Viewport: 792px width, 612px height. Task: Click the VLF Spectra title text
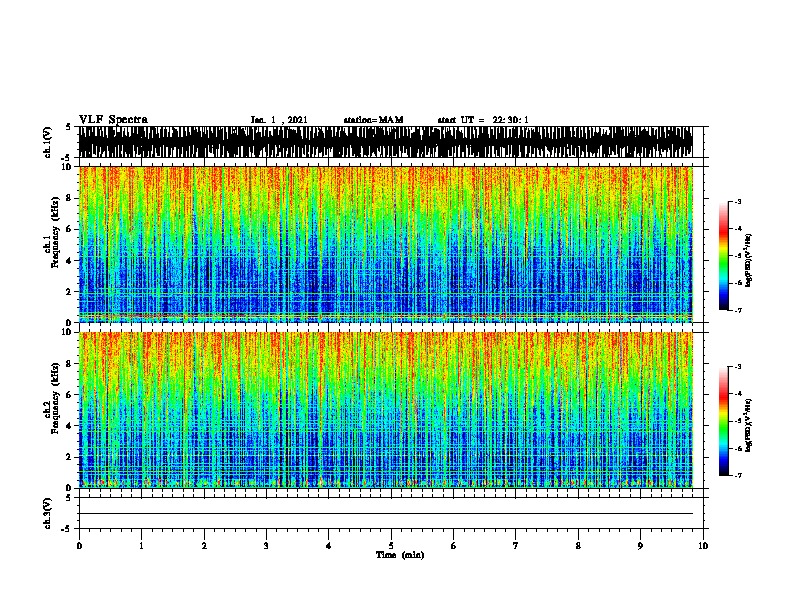click(x=113, y=119)
